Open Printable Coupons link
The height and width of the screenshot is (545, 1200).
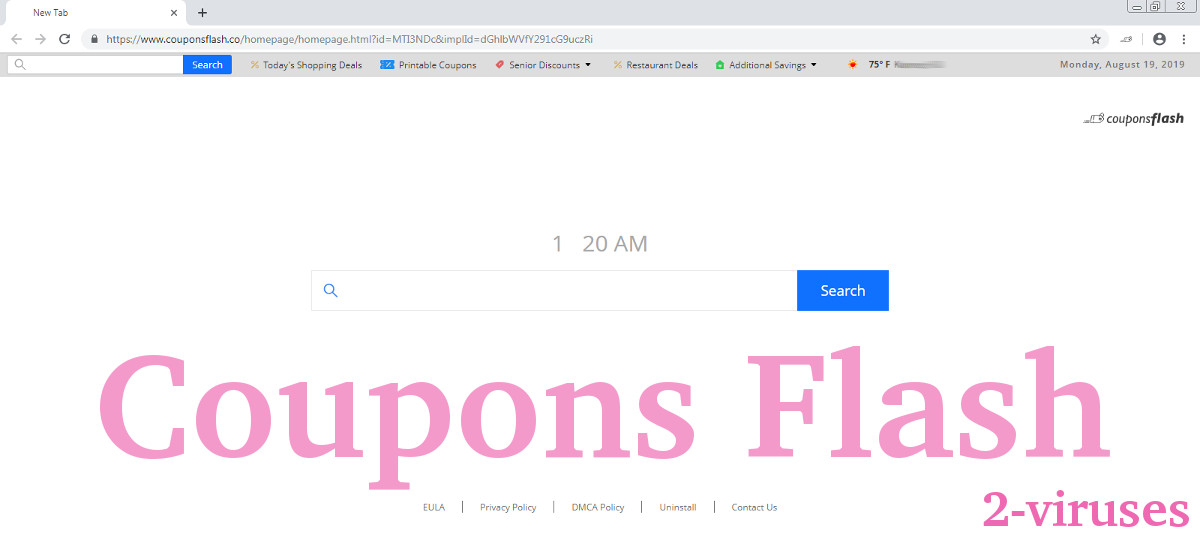tap(437, 65)
